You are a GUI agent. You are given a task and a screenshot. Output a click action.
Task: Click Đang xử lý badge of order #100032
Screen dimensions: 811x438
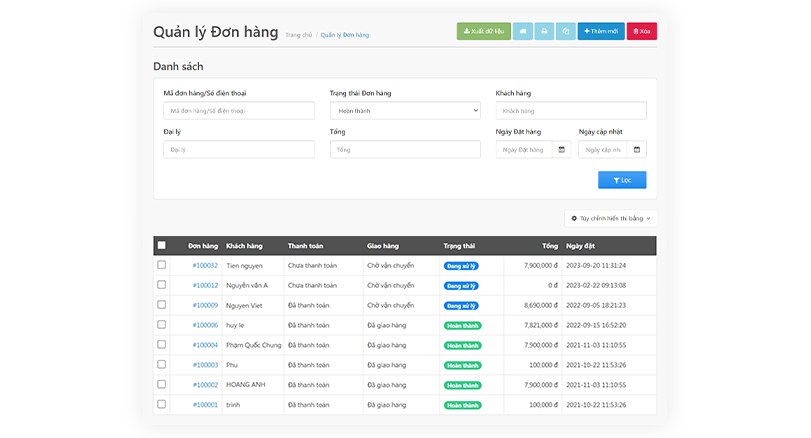tap(461, 266)
